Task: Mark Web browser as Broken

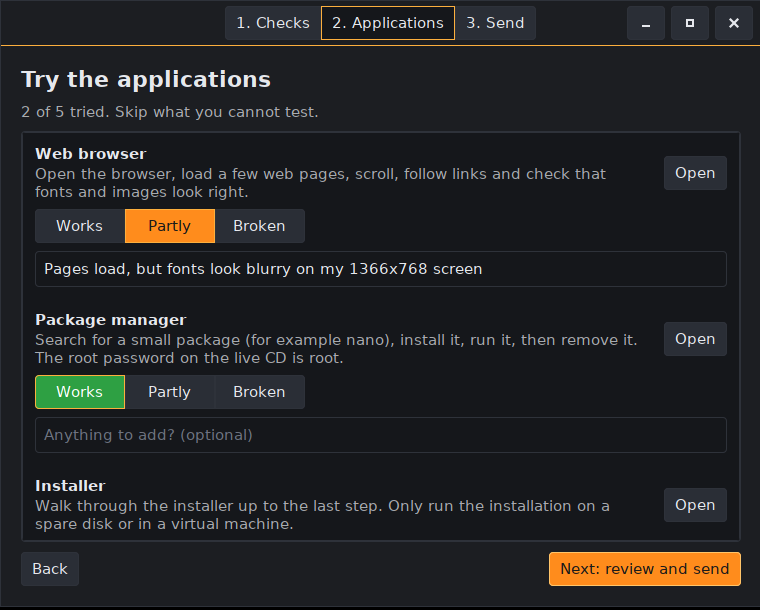Action: pos(259,226)
